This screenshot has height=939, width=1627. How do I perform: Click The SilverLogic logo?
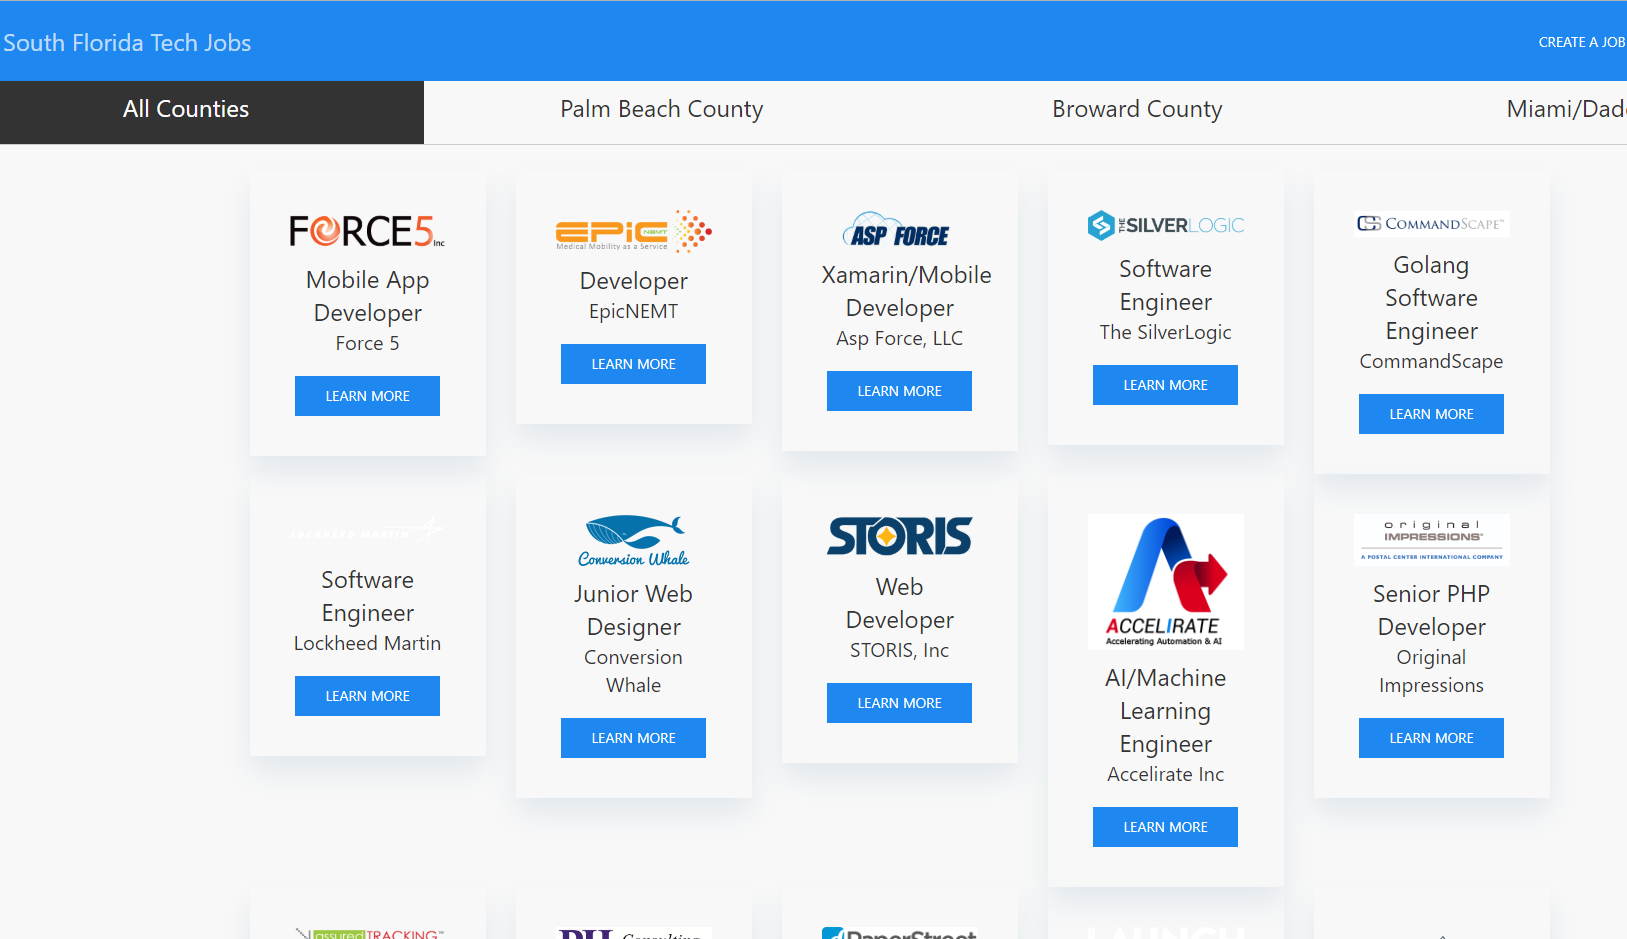point(1165,225)
